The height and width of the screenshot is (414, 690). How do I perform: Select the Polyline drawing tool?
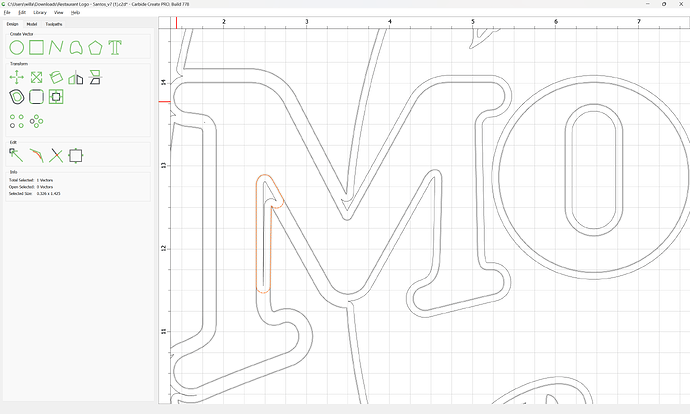(56, 48)
